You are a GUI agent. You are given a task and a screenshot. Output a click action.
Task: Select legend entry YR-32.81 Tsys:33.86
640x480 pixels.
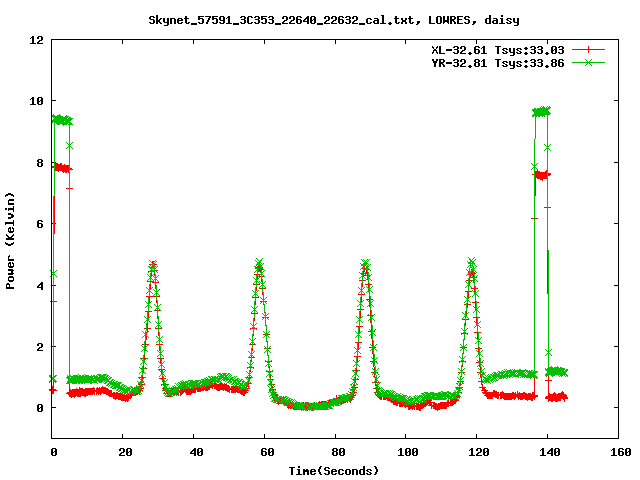[x=498, y=63]
